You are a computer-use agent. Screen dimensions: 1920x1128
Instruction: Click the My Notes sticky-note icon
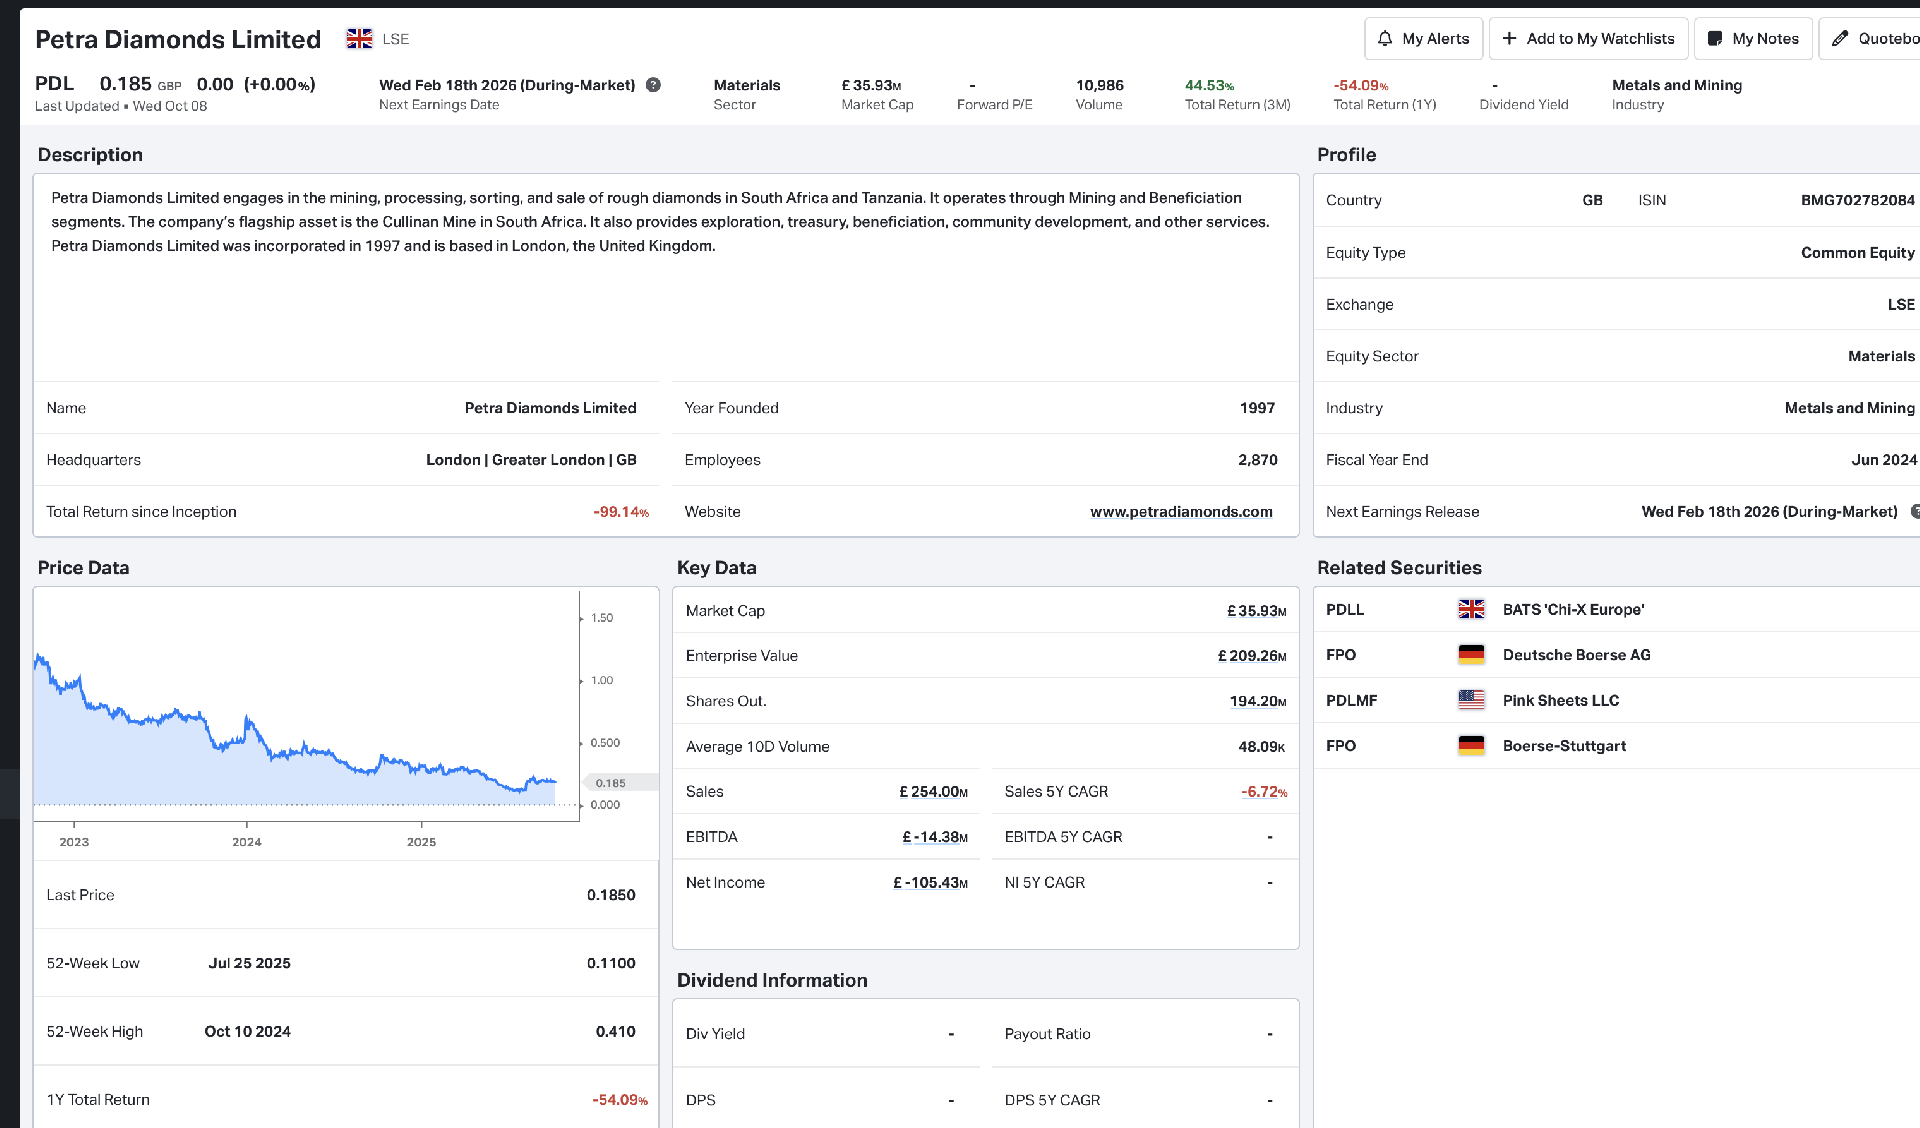tap(1715, 39)
